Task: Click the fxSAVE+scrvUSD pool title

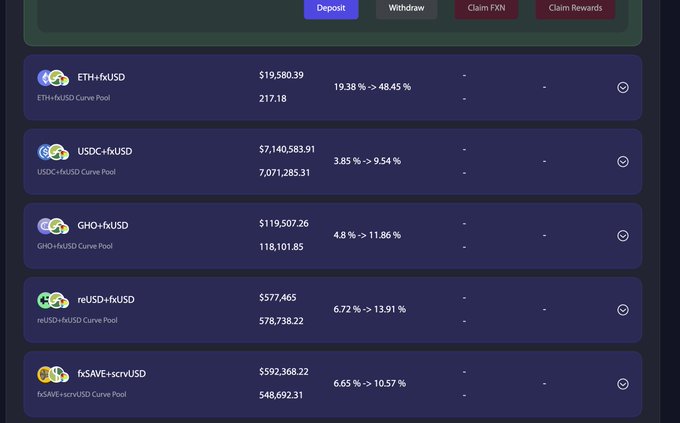Action: (112, 373)
